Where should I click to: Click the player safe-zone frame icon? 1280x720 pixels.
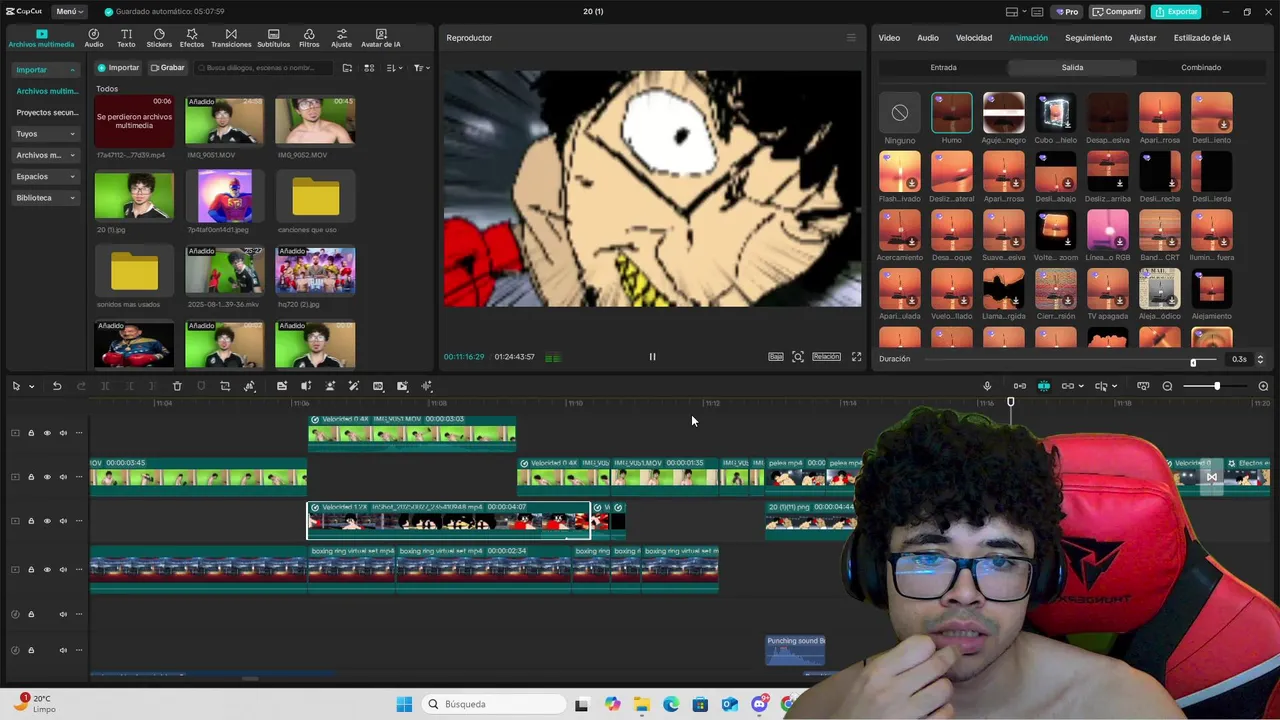798,357
